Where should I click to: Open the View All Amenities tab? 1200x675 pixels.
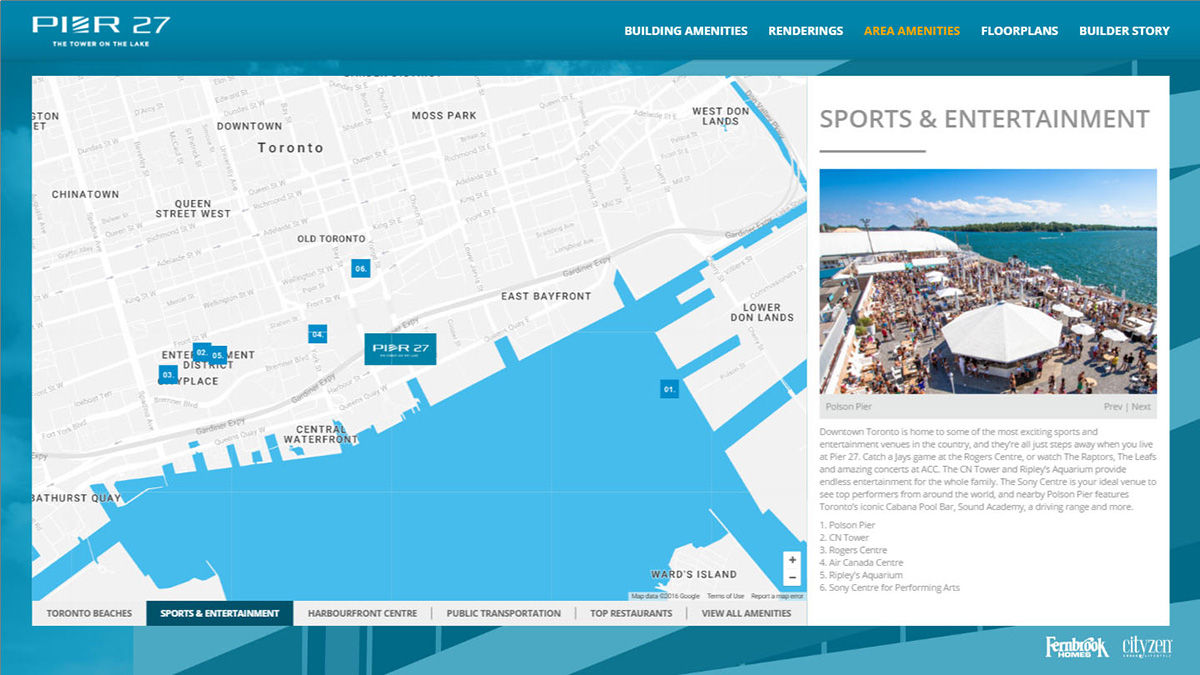coord(746,613)
